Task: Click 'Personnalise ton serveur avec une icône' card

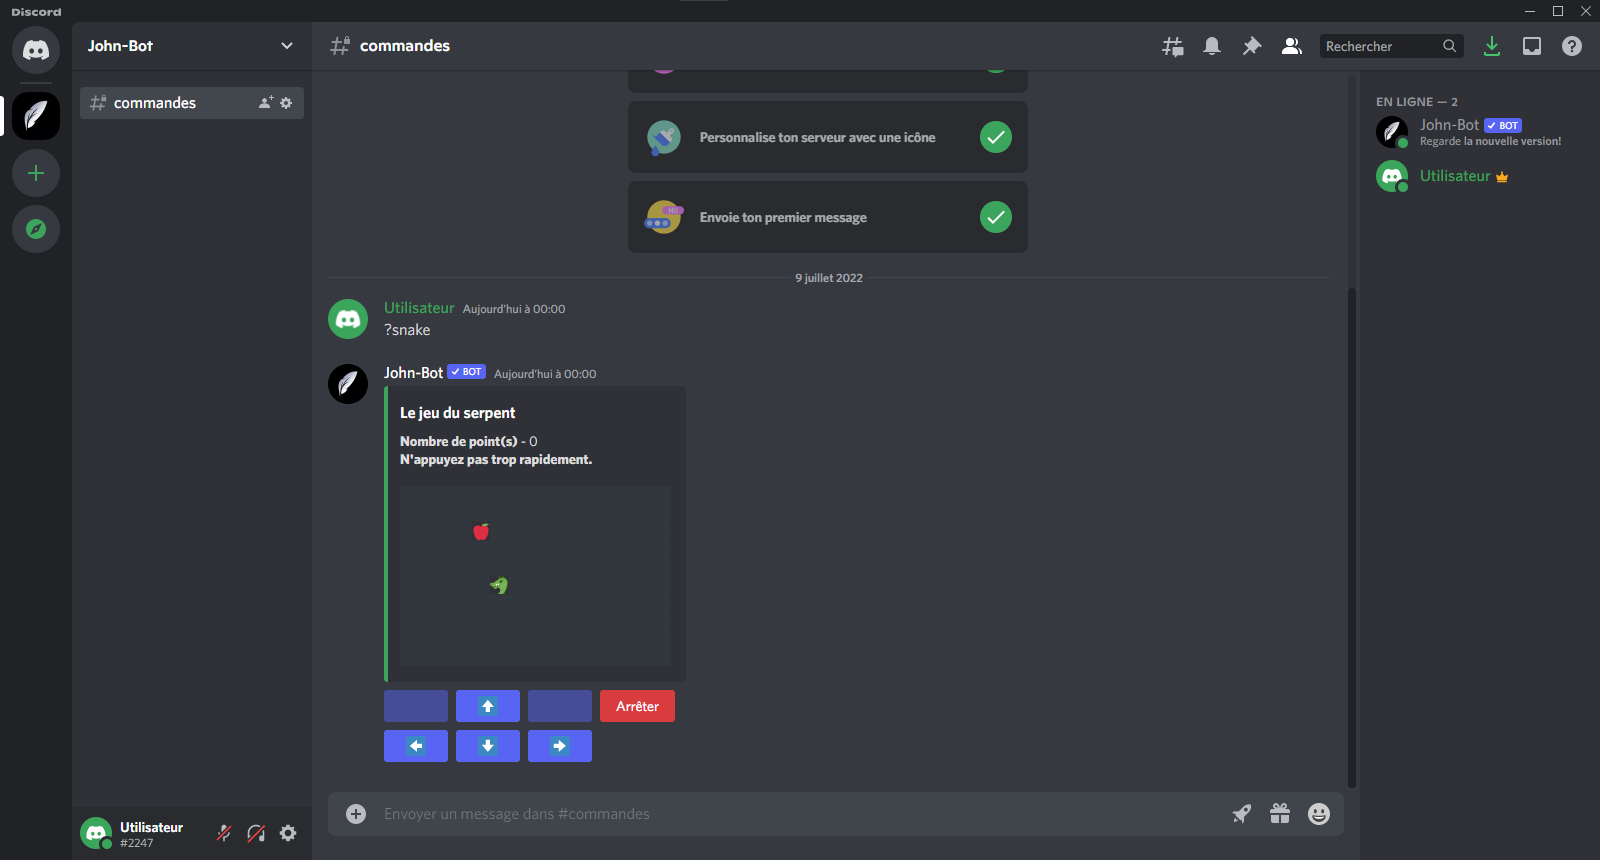Action: 828,137
